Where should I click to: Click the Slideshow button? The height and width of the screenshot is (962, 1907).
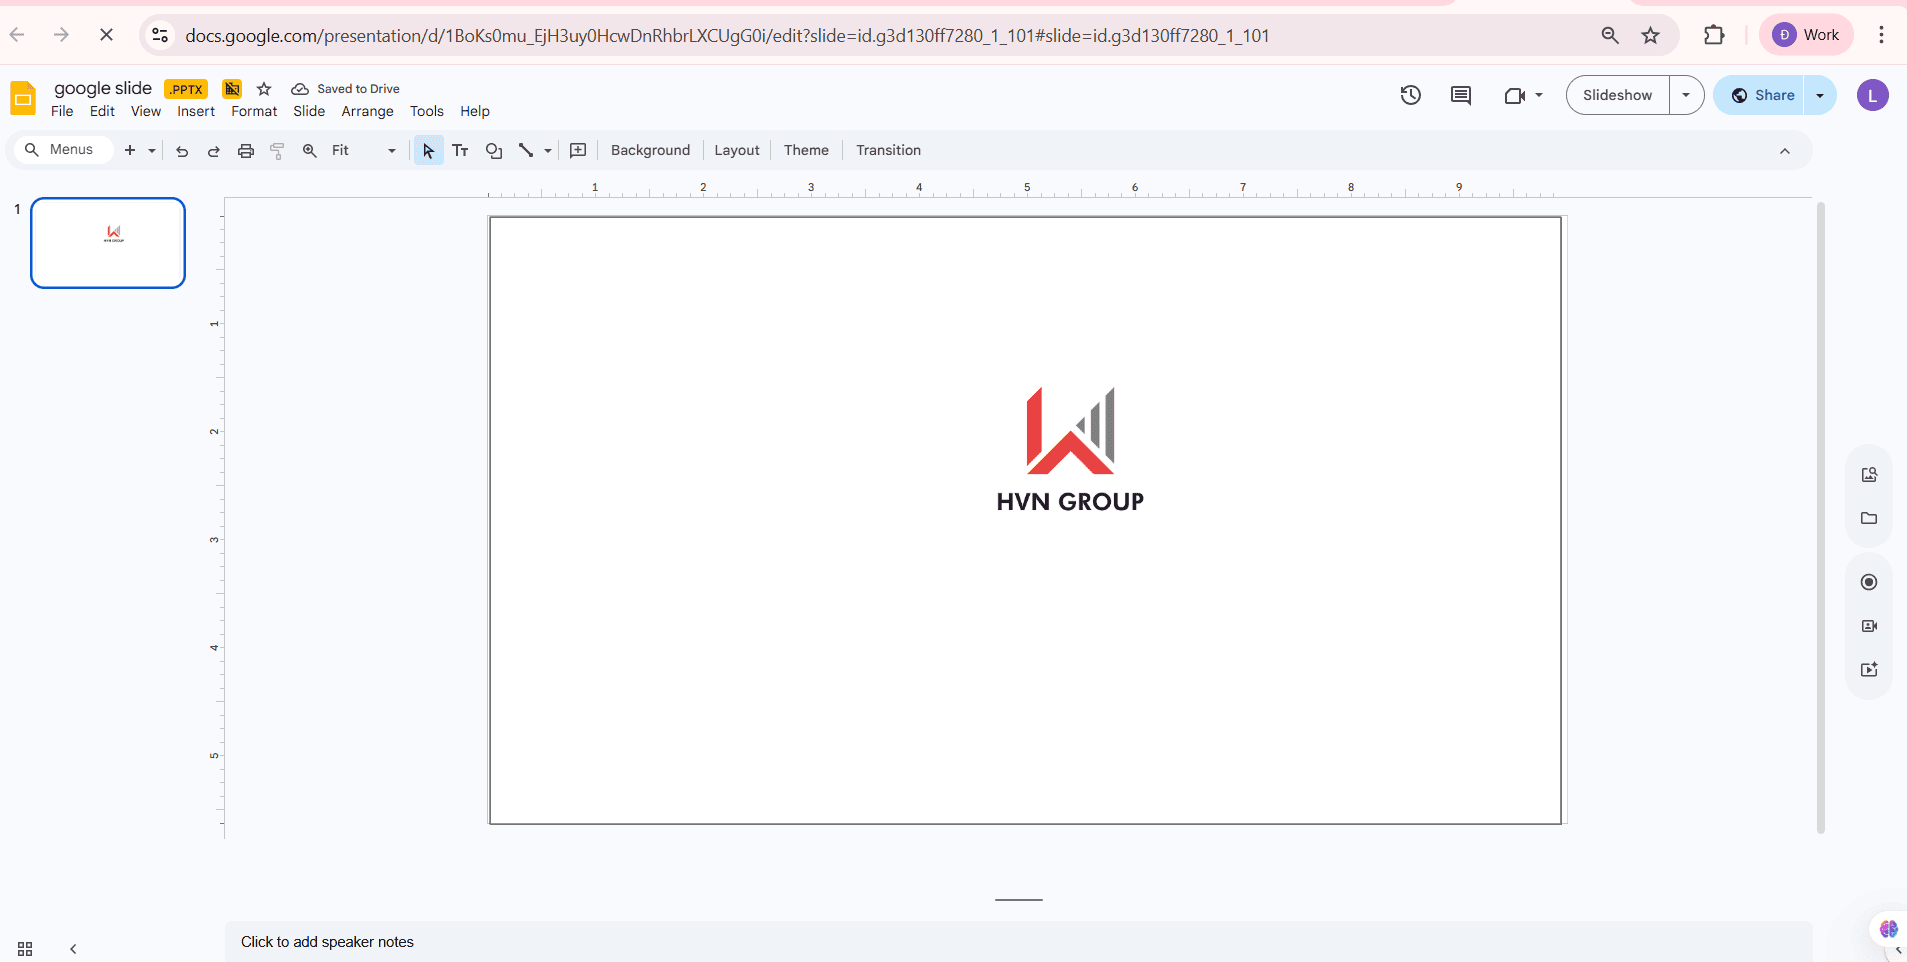(1618, 95)
